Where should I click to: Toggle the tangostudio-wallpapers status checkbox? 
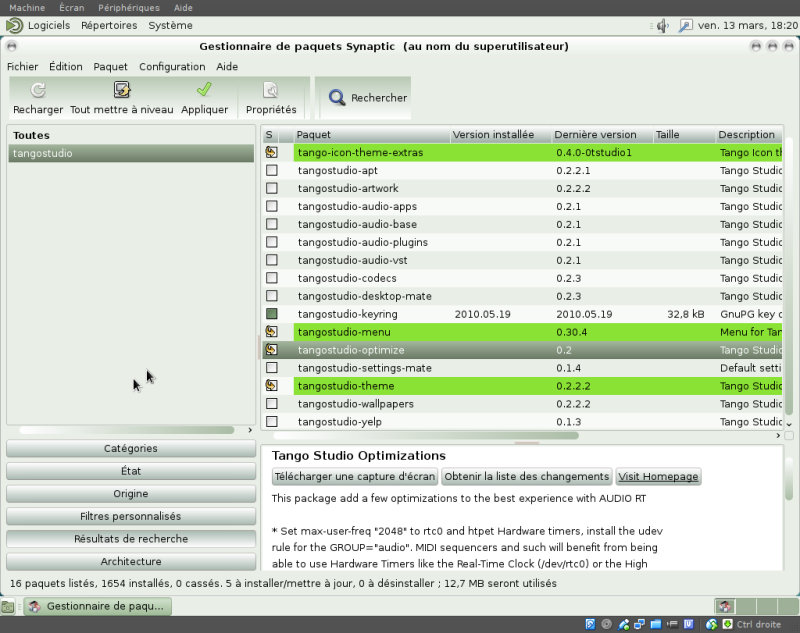click(272, 403)
